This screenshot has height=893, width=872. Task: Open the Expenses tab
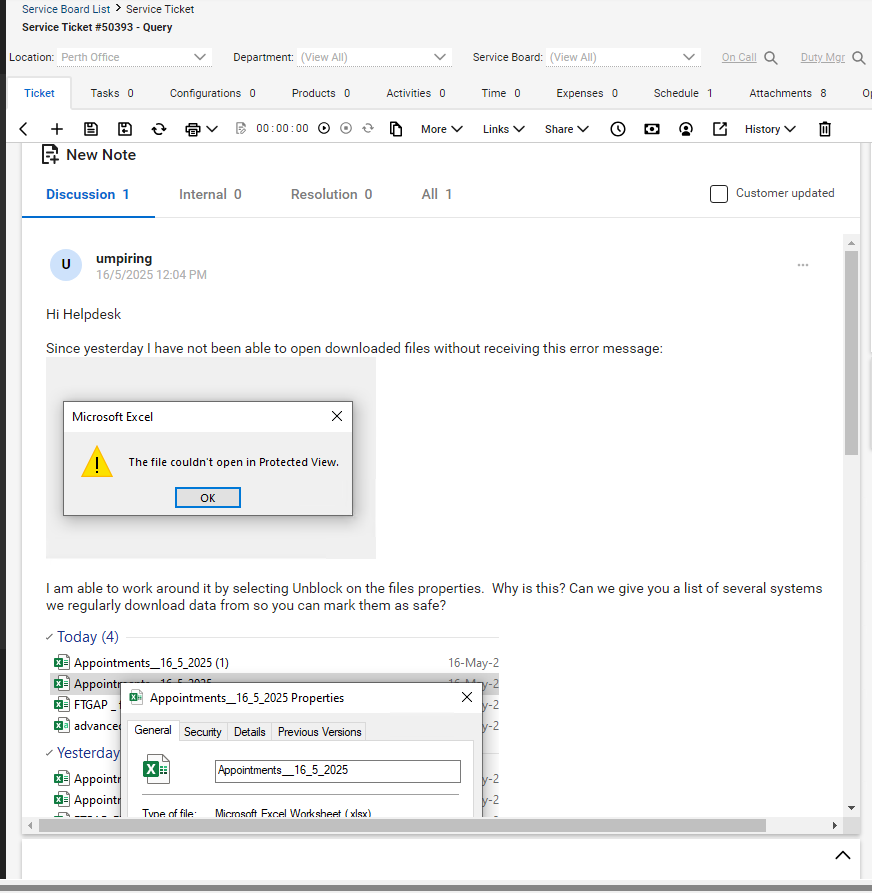coord(587,93)
